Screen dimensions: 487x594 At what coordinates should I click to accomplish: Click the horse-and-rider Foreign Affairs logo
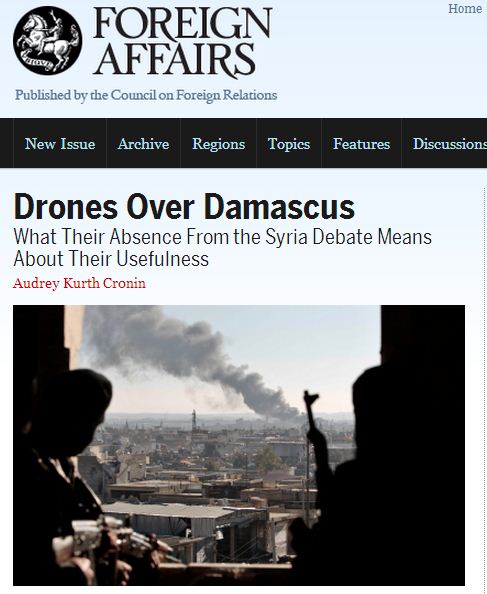coord(47,41)
